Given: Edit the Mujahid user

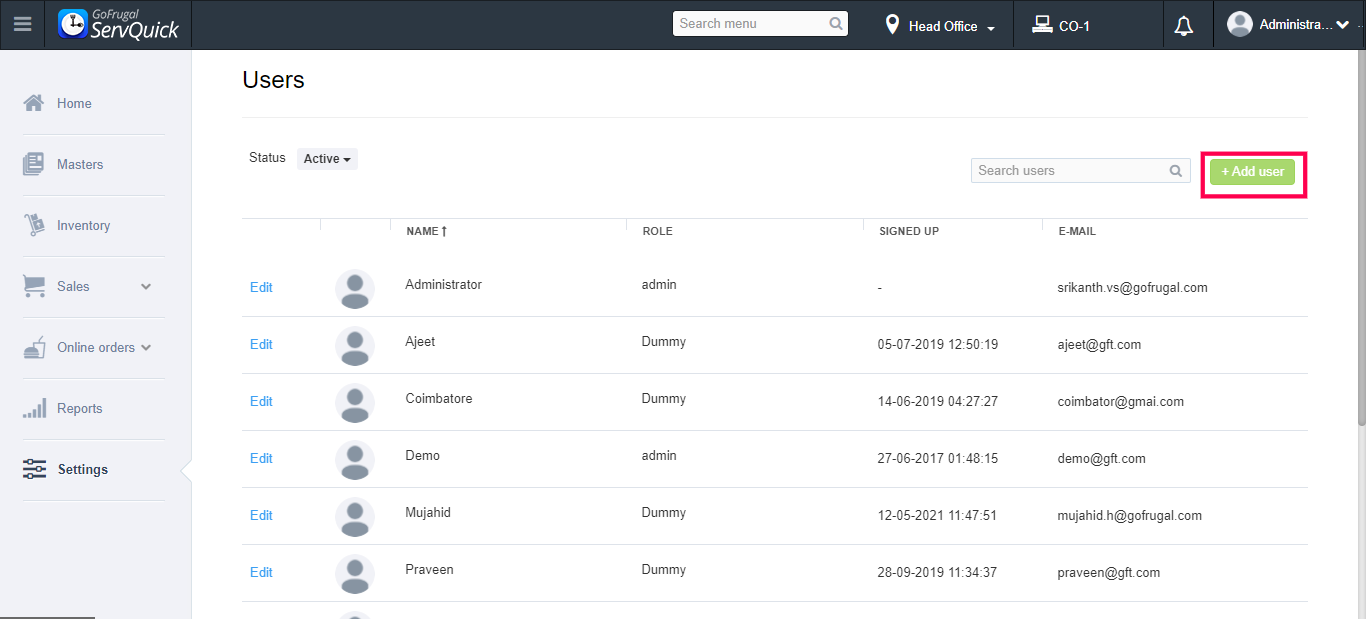Looking at the screenshot, I should point(261,515).
